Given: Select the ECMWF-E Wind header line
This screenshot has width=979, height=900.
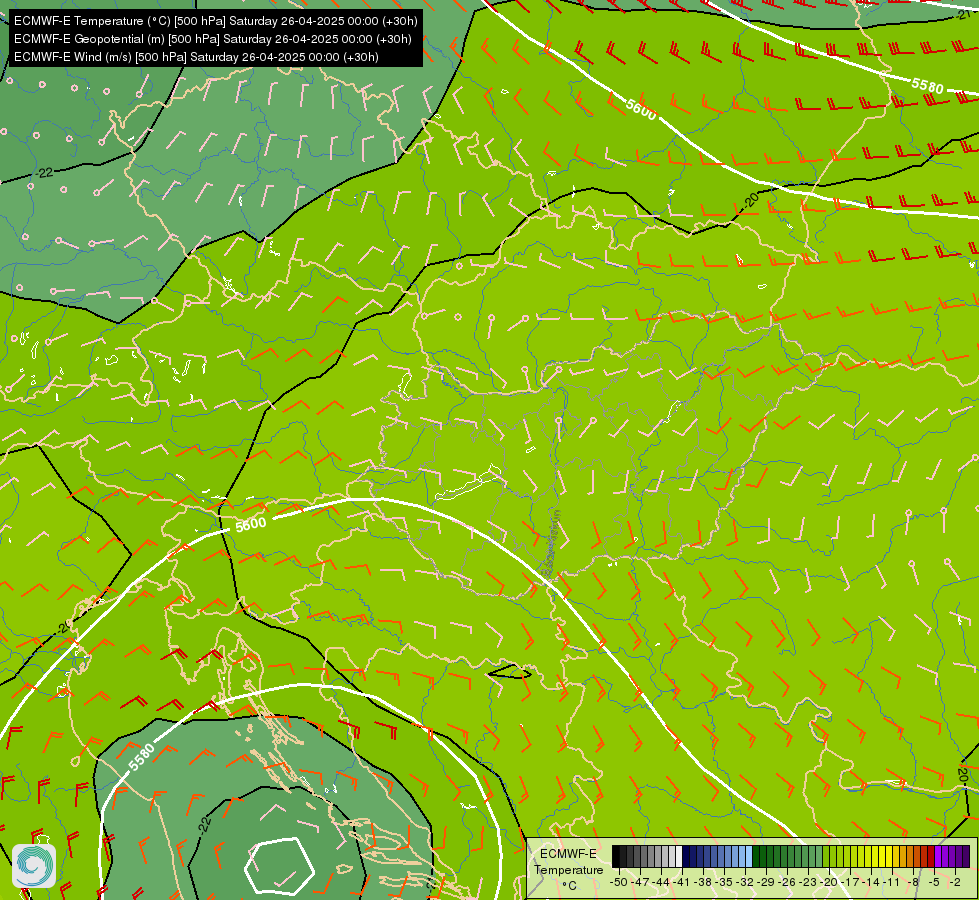Looking at the screenshot, I should pos(196,57).
